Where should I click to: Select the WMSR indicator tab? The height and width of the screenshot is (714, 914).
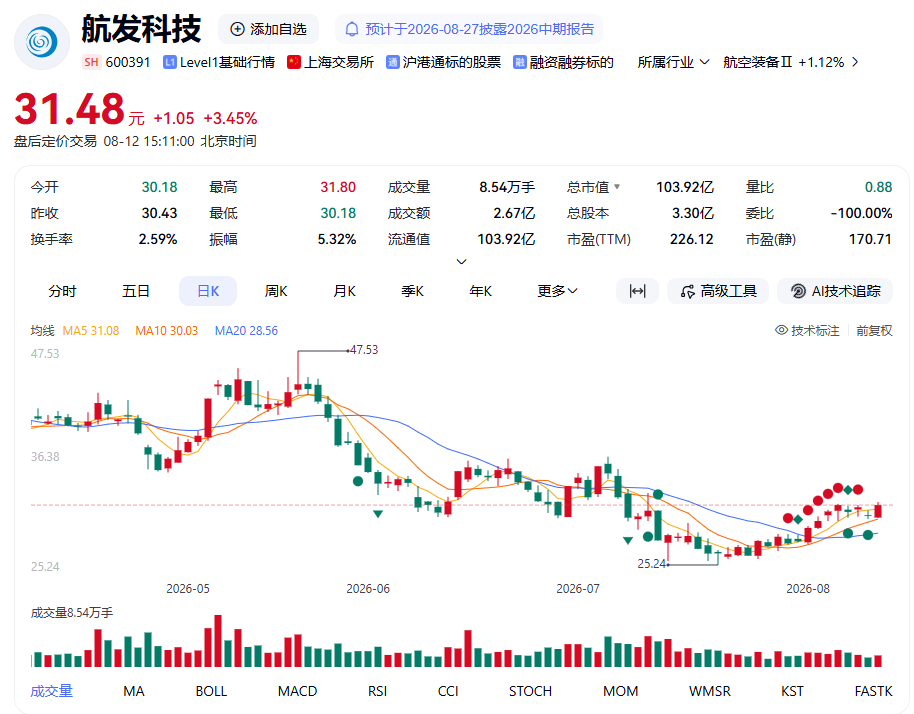[x=709, y=691]
